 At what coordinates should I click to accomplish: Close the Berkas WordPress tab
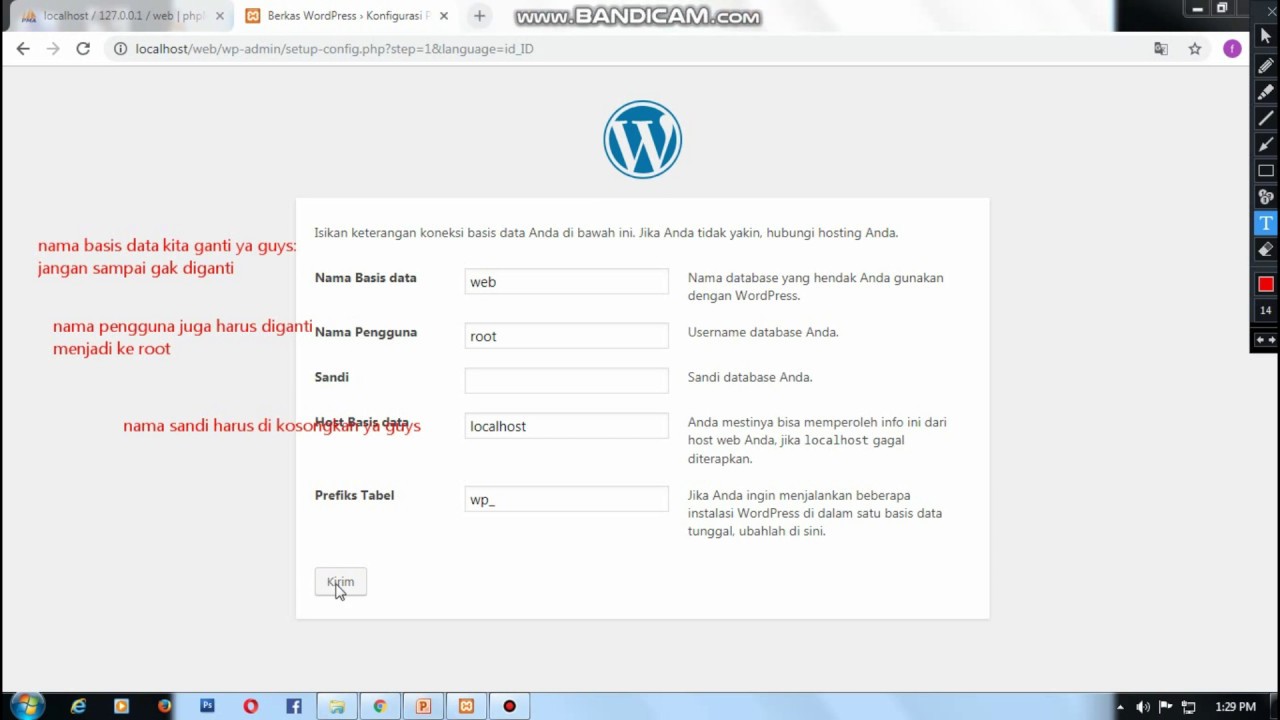point(444,16)
